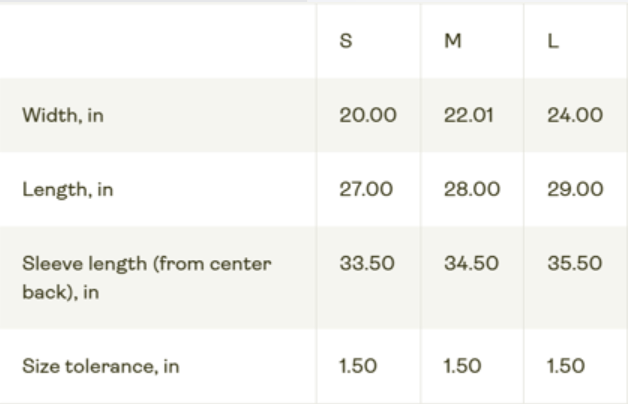Select sleeve length value 33.50
Image resolution: width=628 pixels, height=404 pixels.
pos(367,263)
